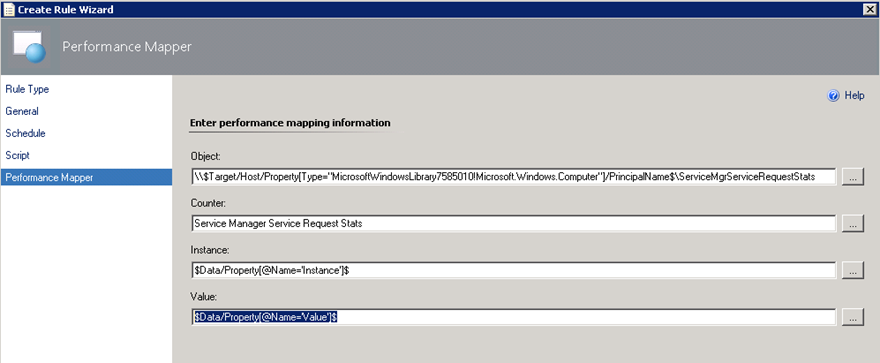Viewport: 880px width, 363px height.
Task: Open the browse button beside Value field
Action: (852, 317)
